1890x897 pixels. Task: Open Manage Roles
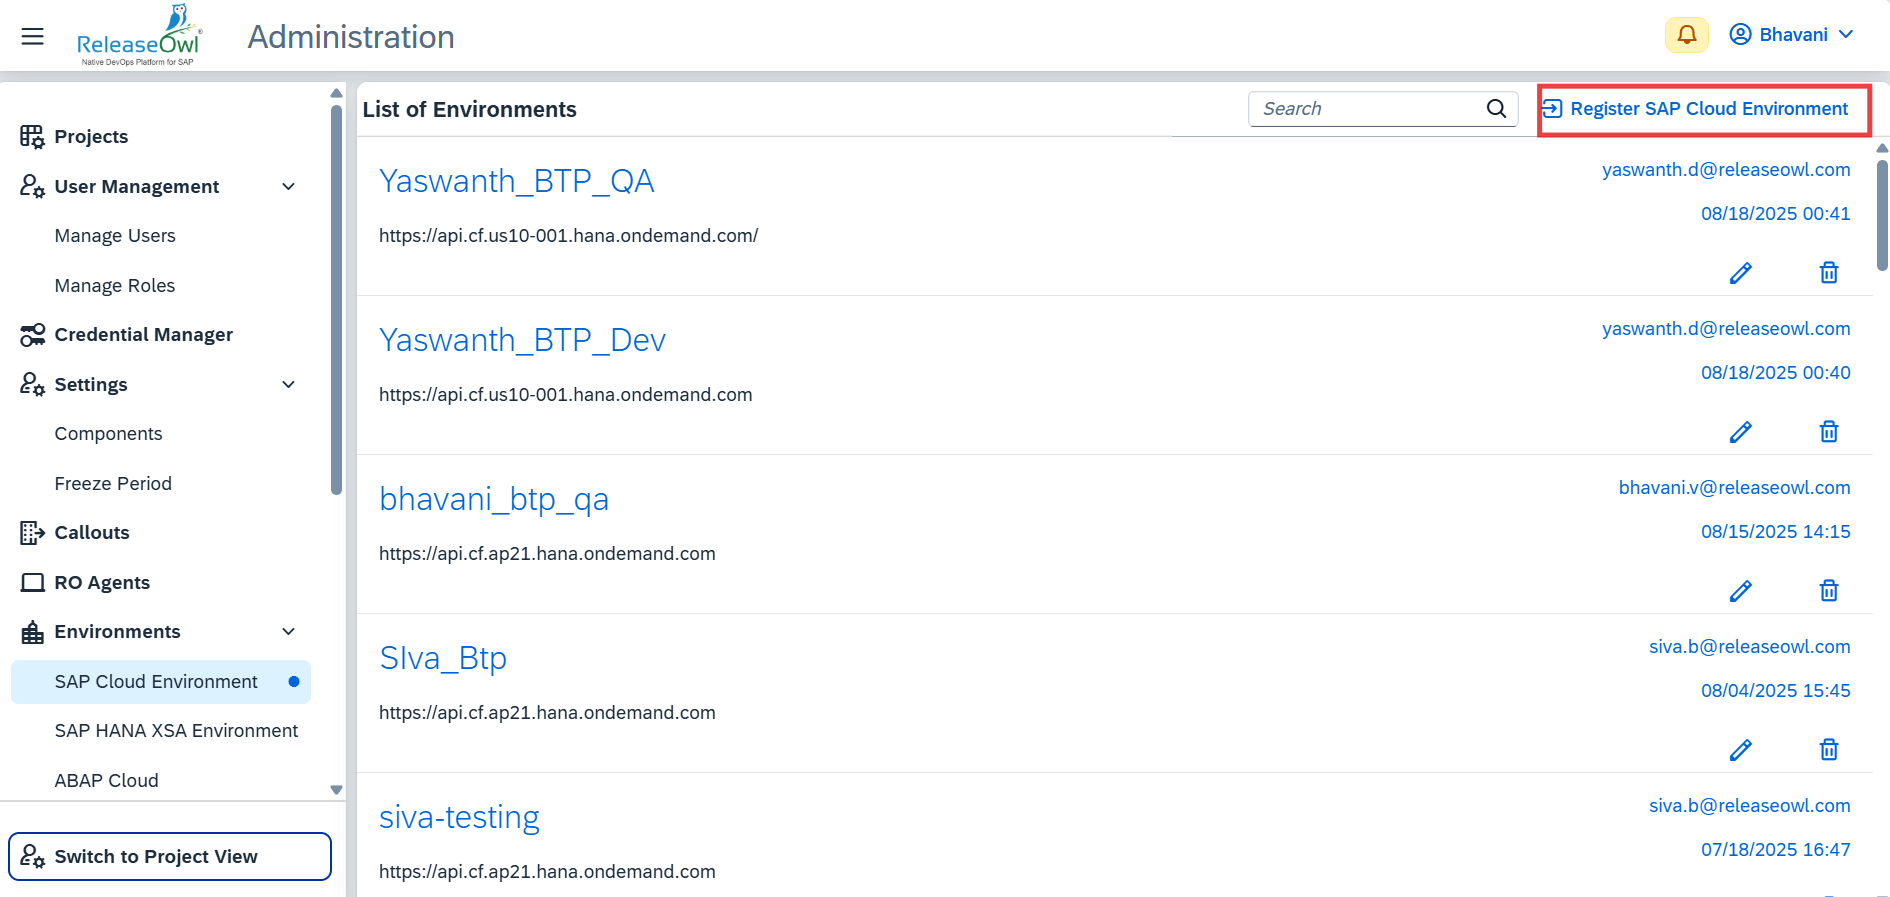tap(115, 286)
